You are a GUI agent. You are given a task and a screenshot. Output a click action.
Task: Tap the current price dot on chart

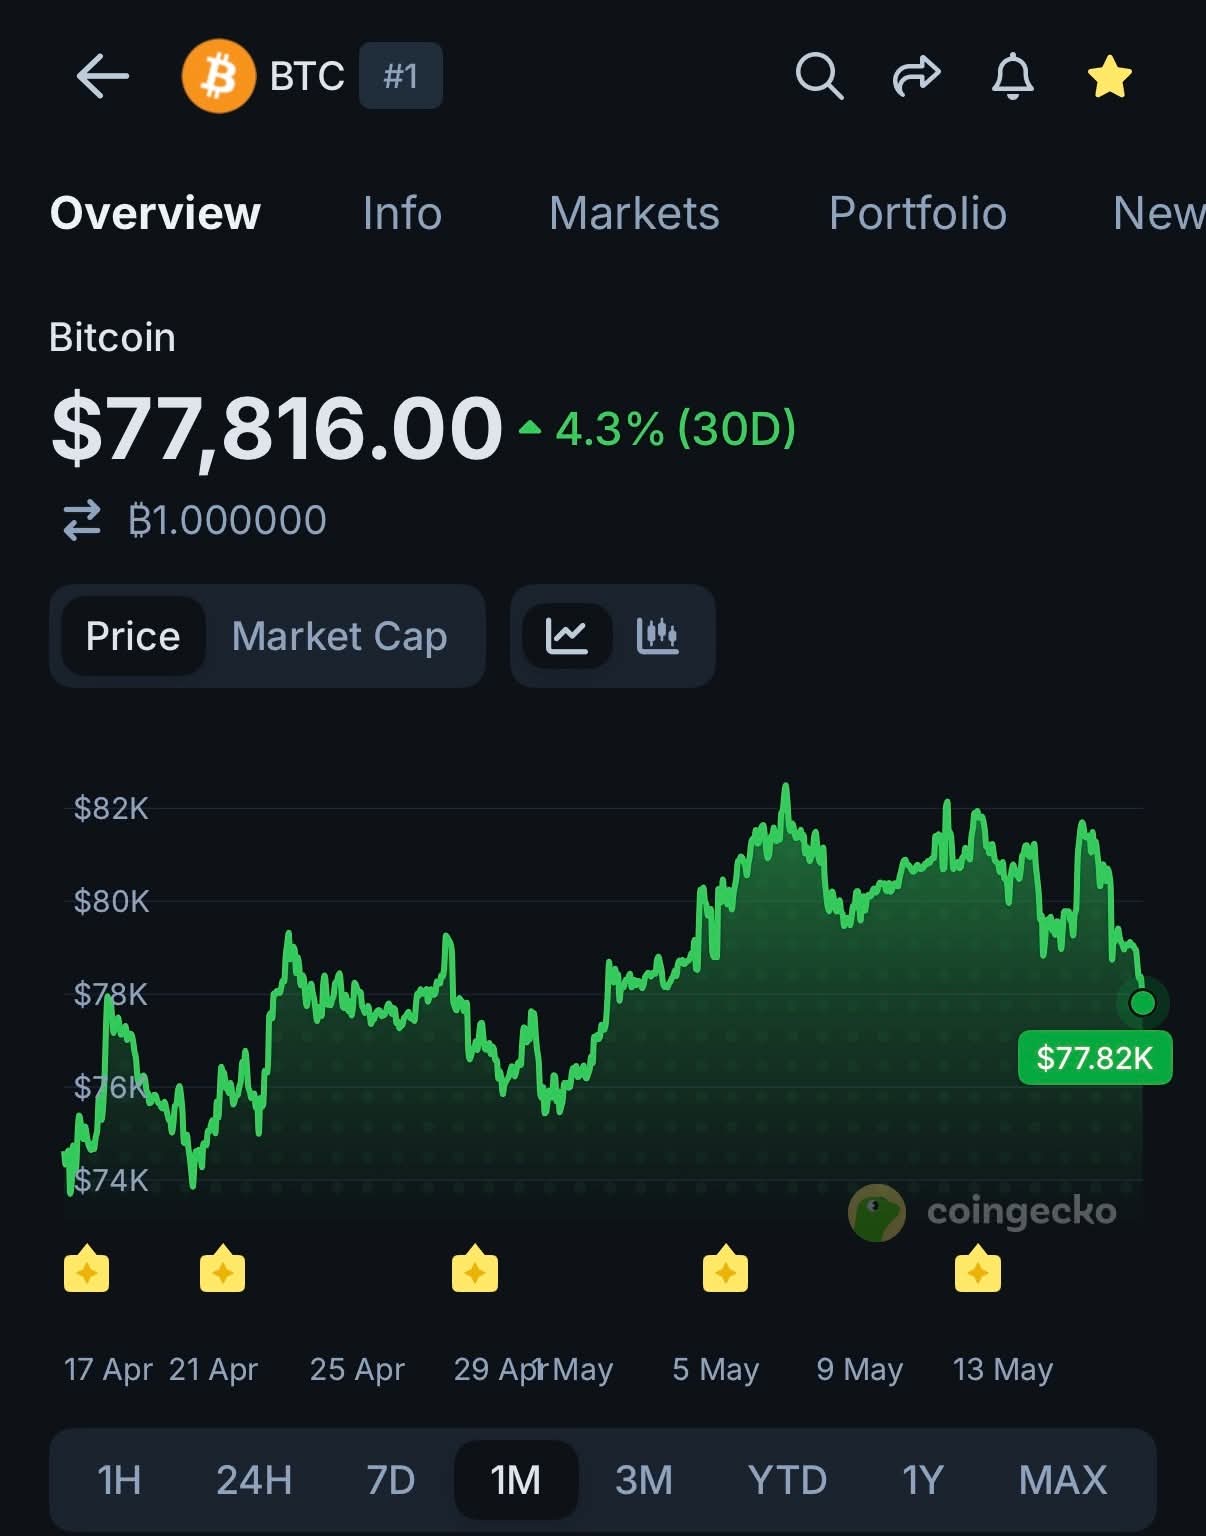click(1142, 1002)
